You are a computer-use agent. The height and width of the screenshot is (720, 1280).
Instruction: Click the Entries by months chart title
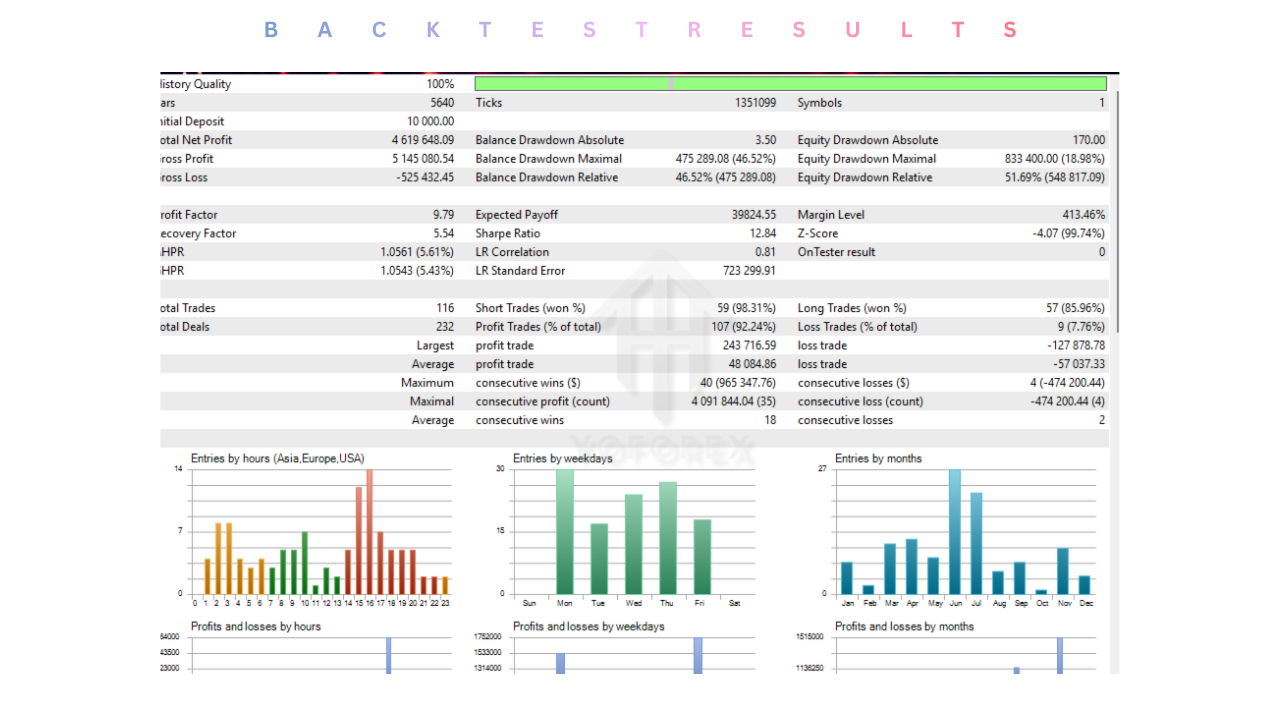pos(878,459)
